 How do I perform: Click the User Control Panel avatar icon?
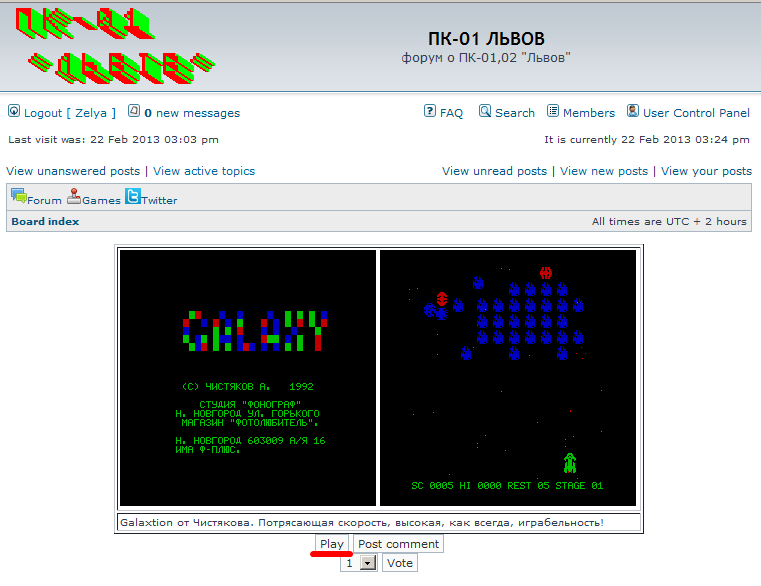click(632, 111)
